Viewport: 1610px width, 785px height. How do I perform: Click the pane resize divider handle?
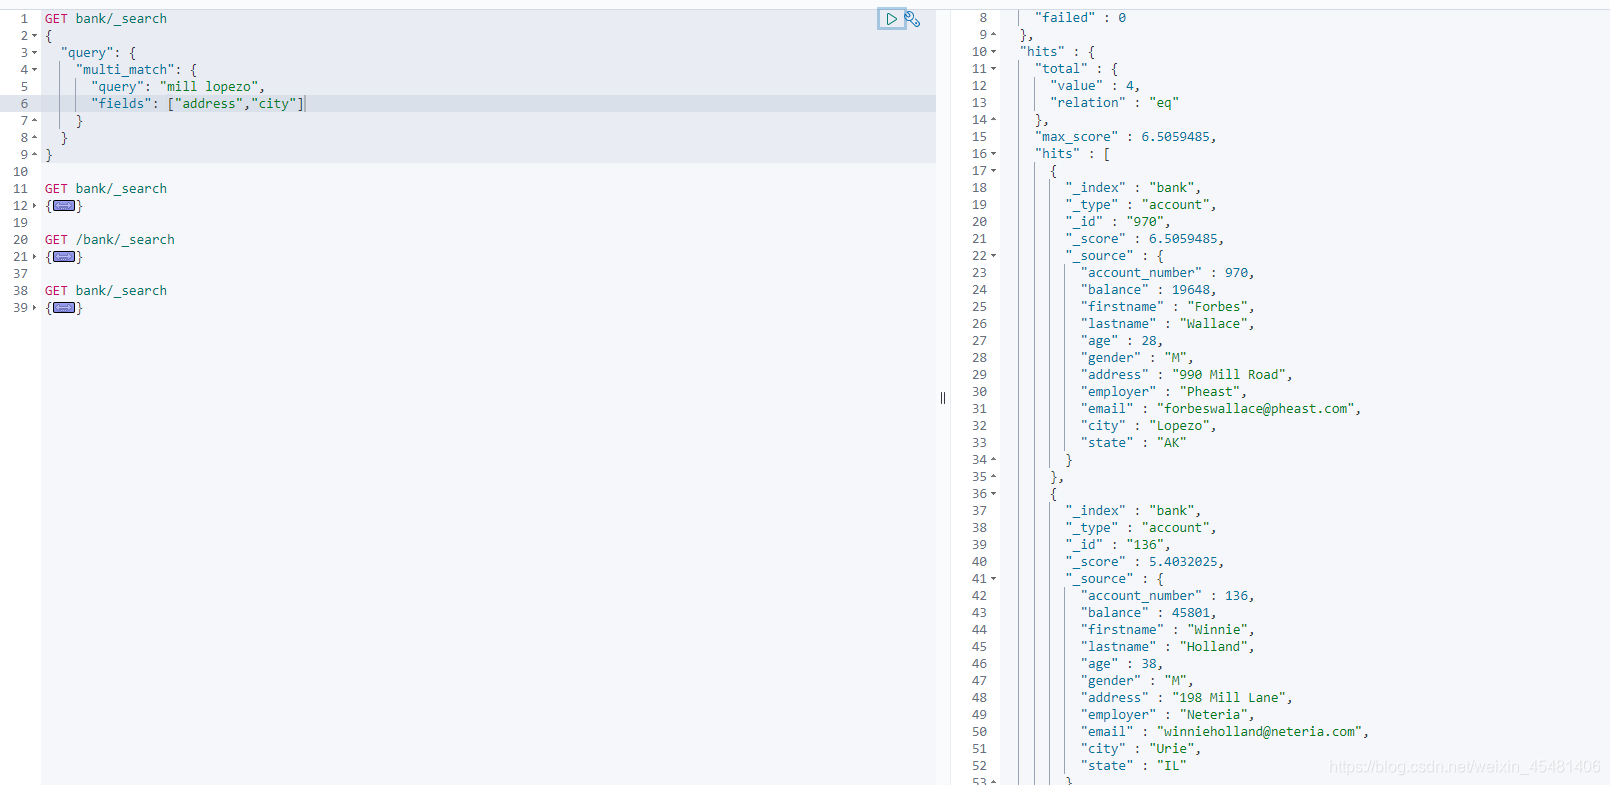click(x=943, y=398)
